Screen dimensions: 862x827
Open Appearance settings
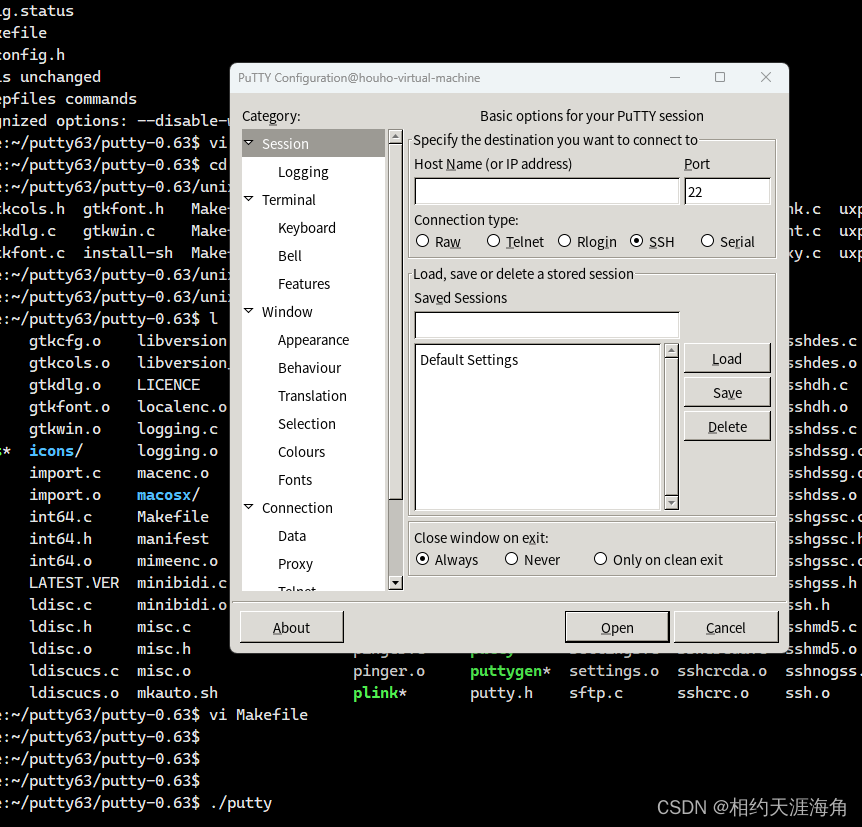tap(313, 340)
